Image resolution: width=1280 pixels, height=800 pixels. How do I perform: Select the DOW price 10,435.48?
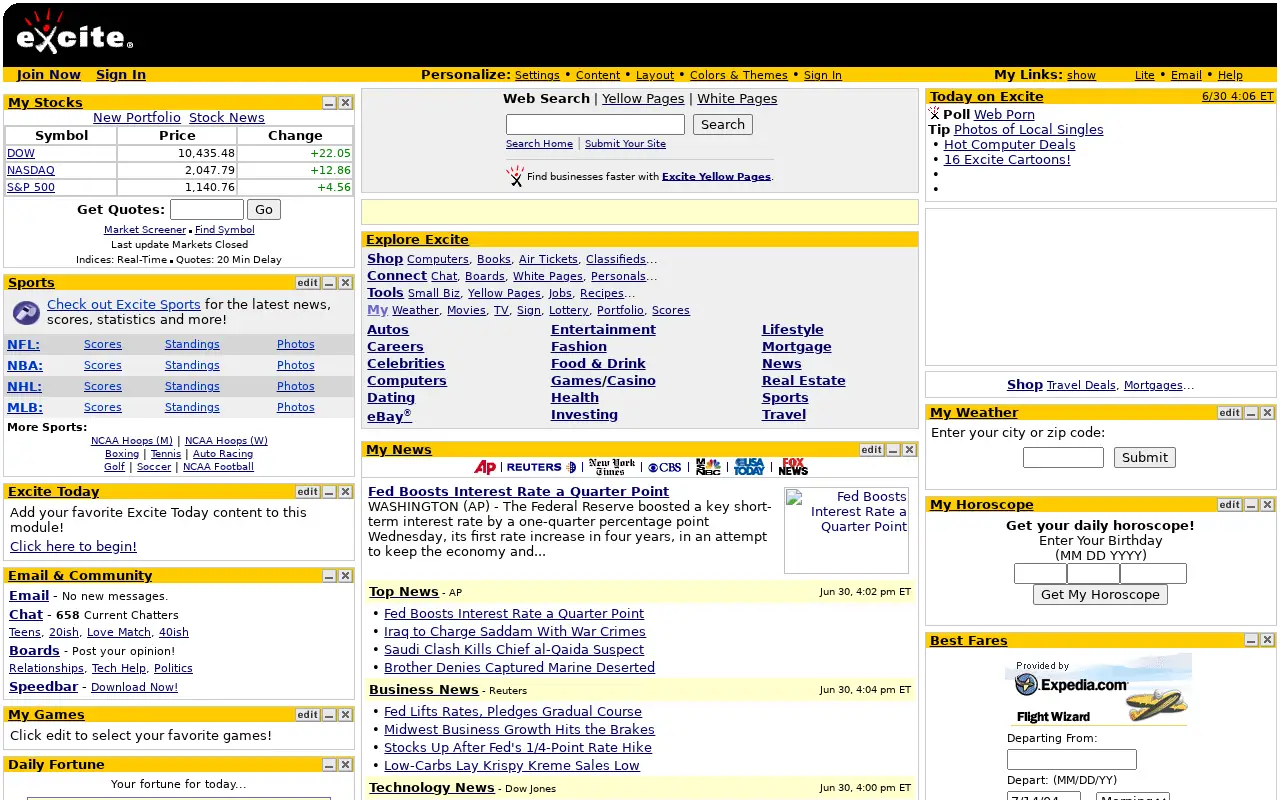(207, 154)
